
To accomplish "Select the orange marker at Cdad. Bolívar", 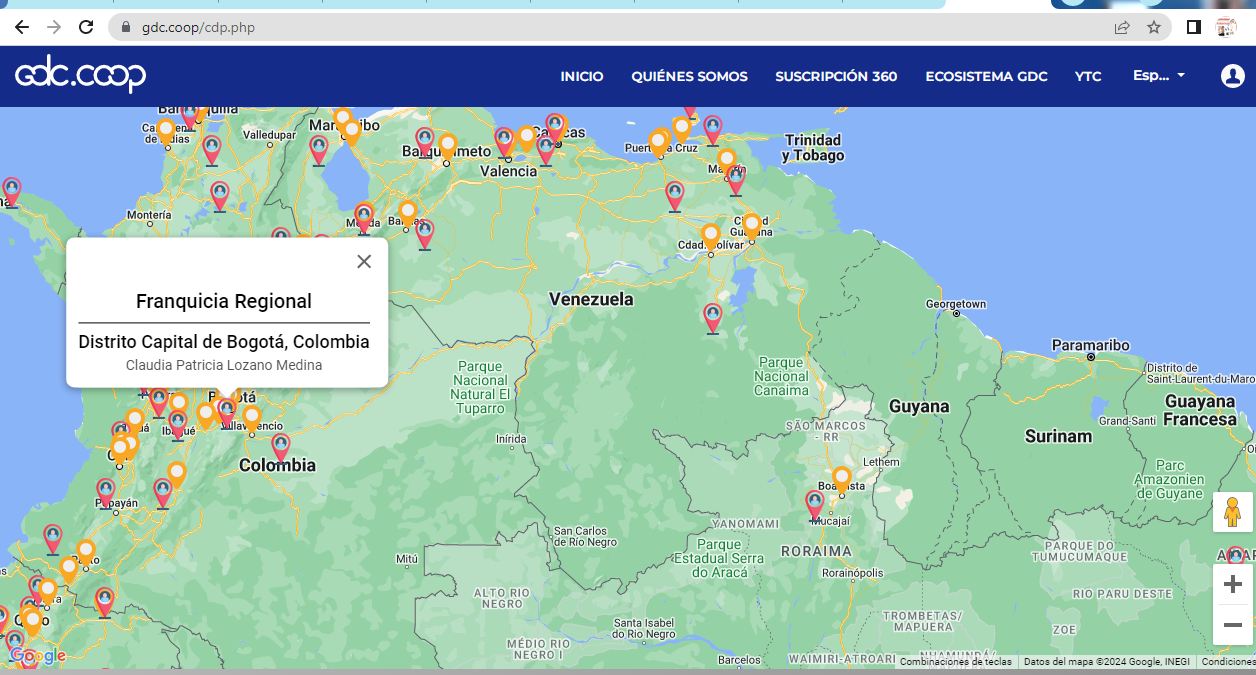I will pyautogui.click(x=710, y=237).
